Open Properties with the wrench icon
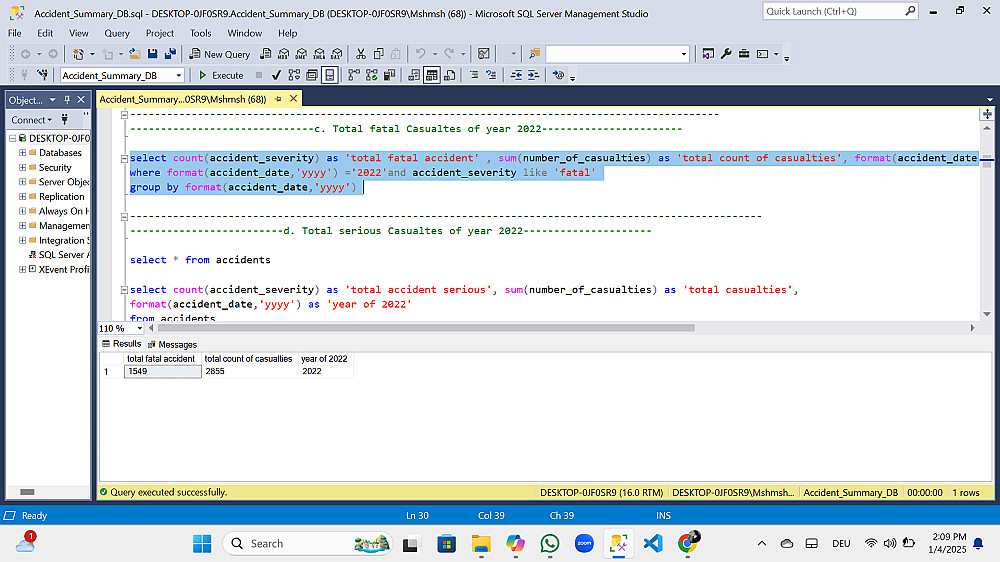The width and height of the screenshot is (1000, 562). (726, 54)
